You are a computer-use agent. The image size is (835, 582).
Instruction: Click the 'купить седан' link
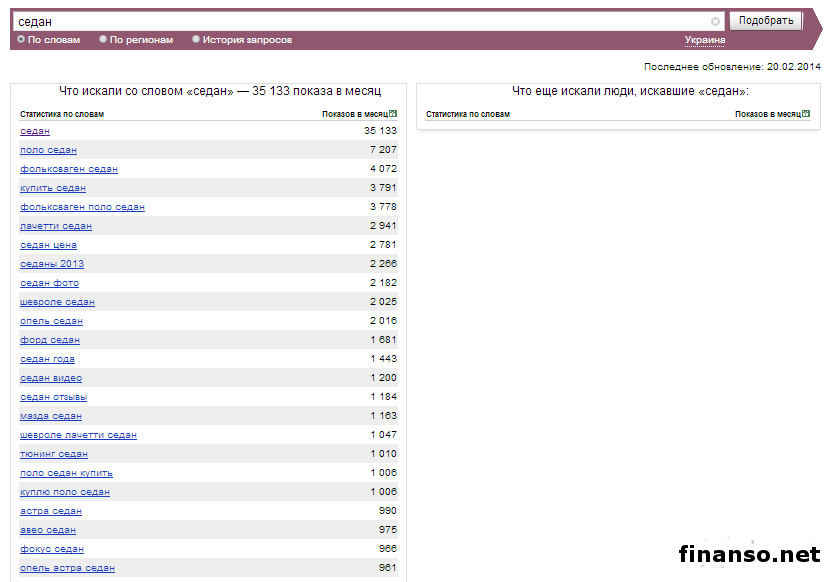click(x=53, y=188)
